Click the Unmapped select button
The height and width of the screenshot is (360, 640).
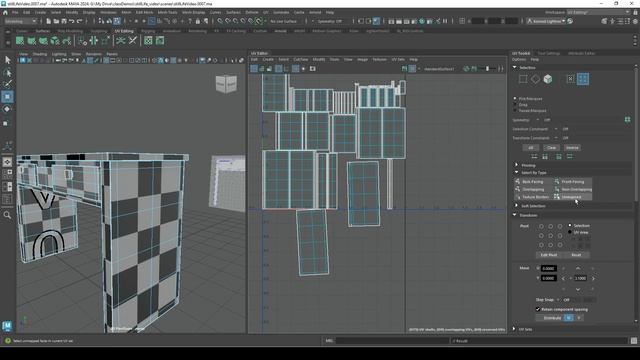tap(573, 197)
